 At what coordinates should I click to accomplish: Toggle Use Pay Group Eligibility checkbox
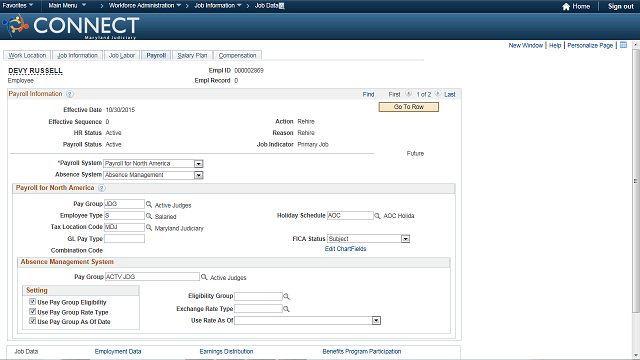tap(33, 302)
